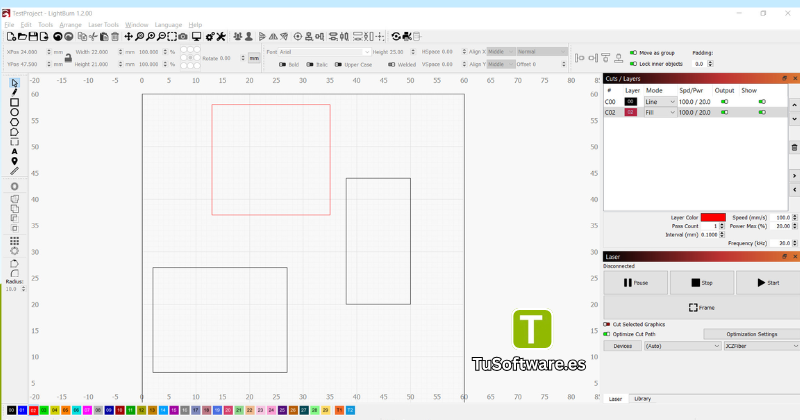Screen dimensions: 800x420
Task: Open the Align Y dropdown
Action: click(500, 64)
